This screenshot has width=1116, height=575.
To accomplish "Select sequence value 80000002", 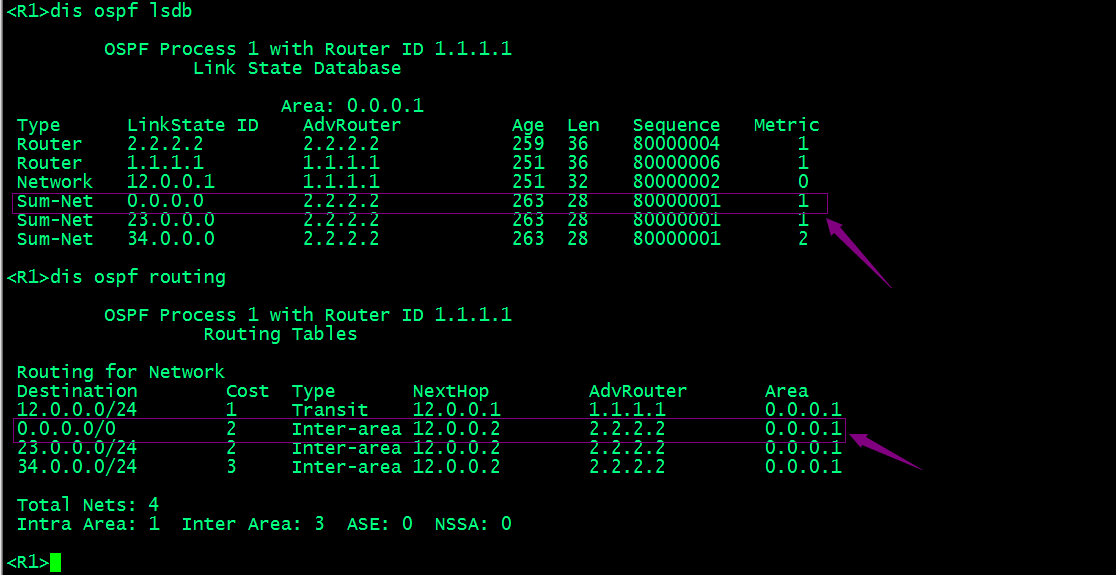I will coord(676,181).
